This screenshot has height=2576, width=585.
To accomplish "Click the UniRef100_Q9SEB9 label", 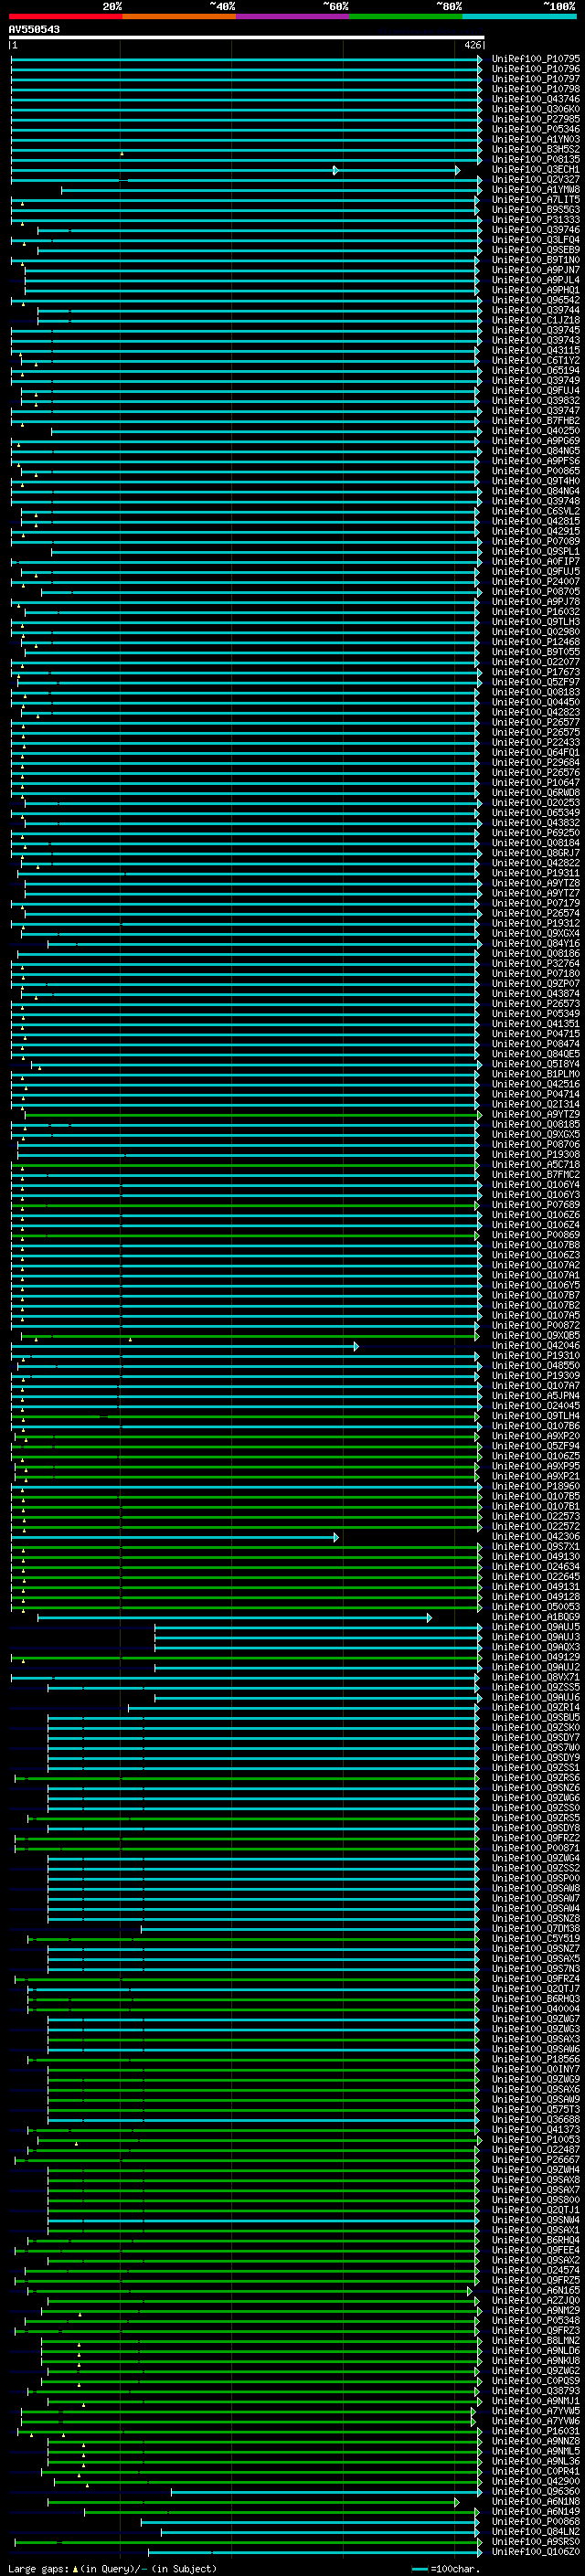I will click(536, 250).
